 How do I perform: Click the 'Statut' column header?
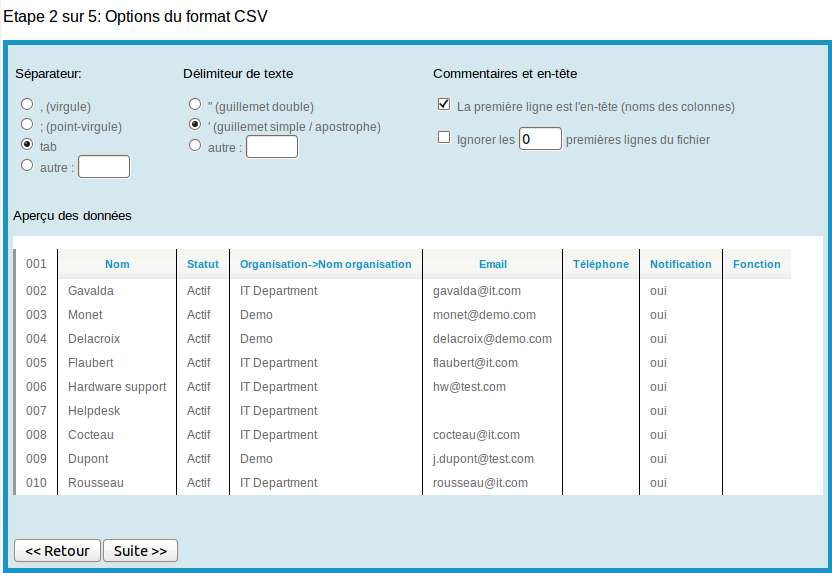(x=203, y=264)
